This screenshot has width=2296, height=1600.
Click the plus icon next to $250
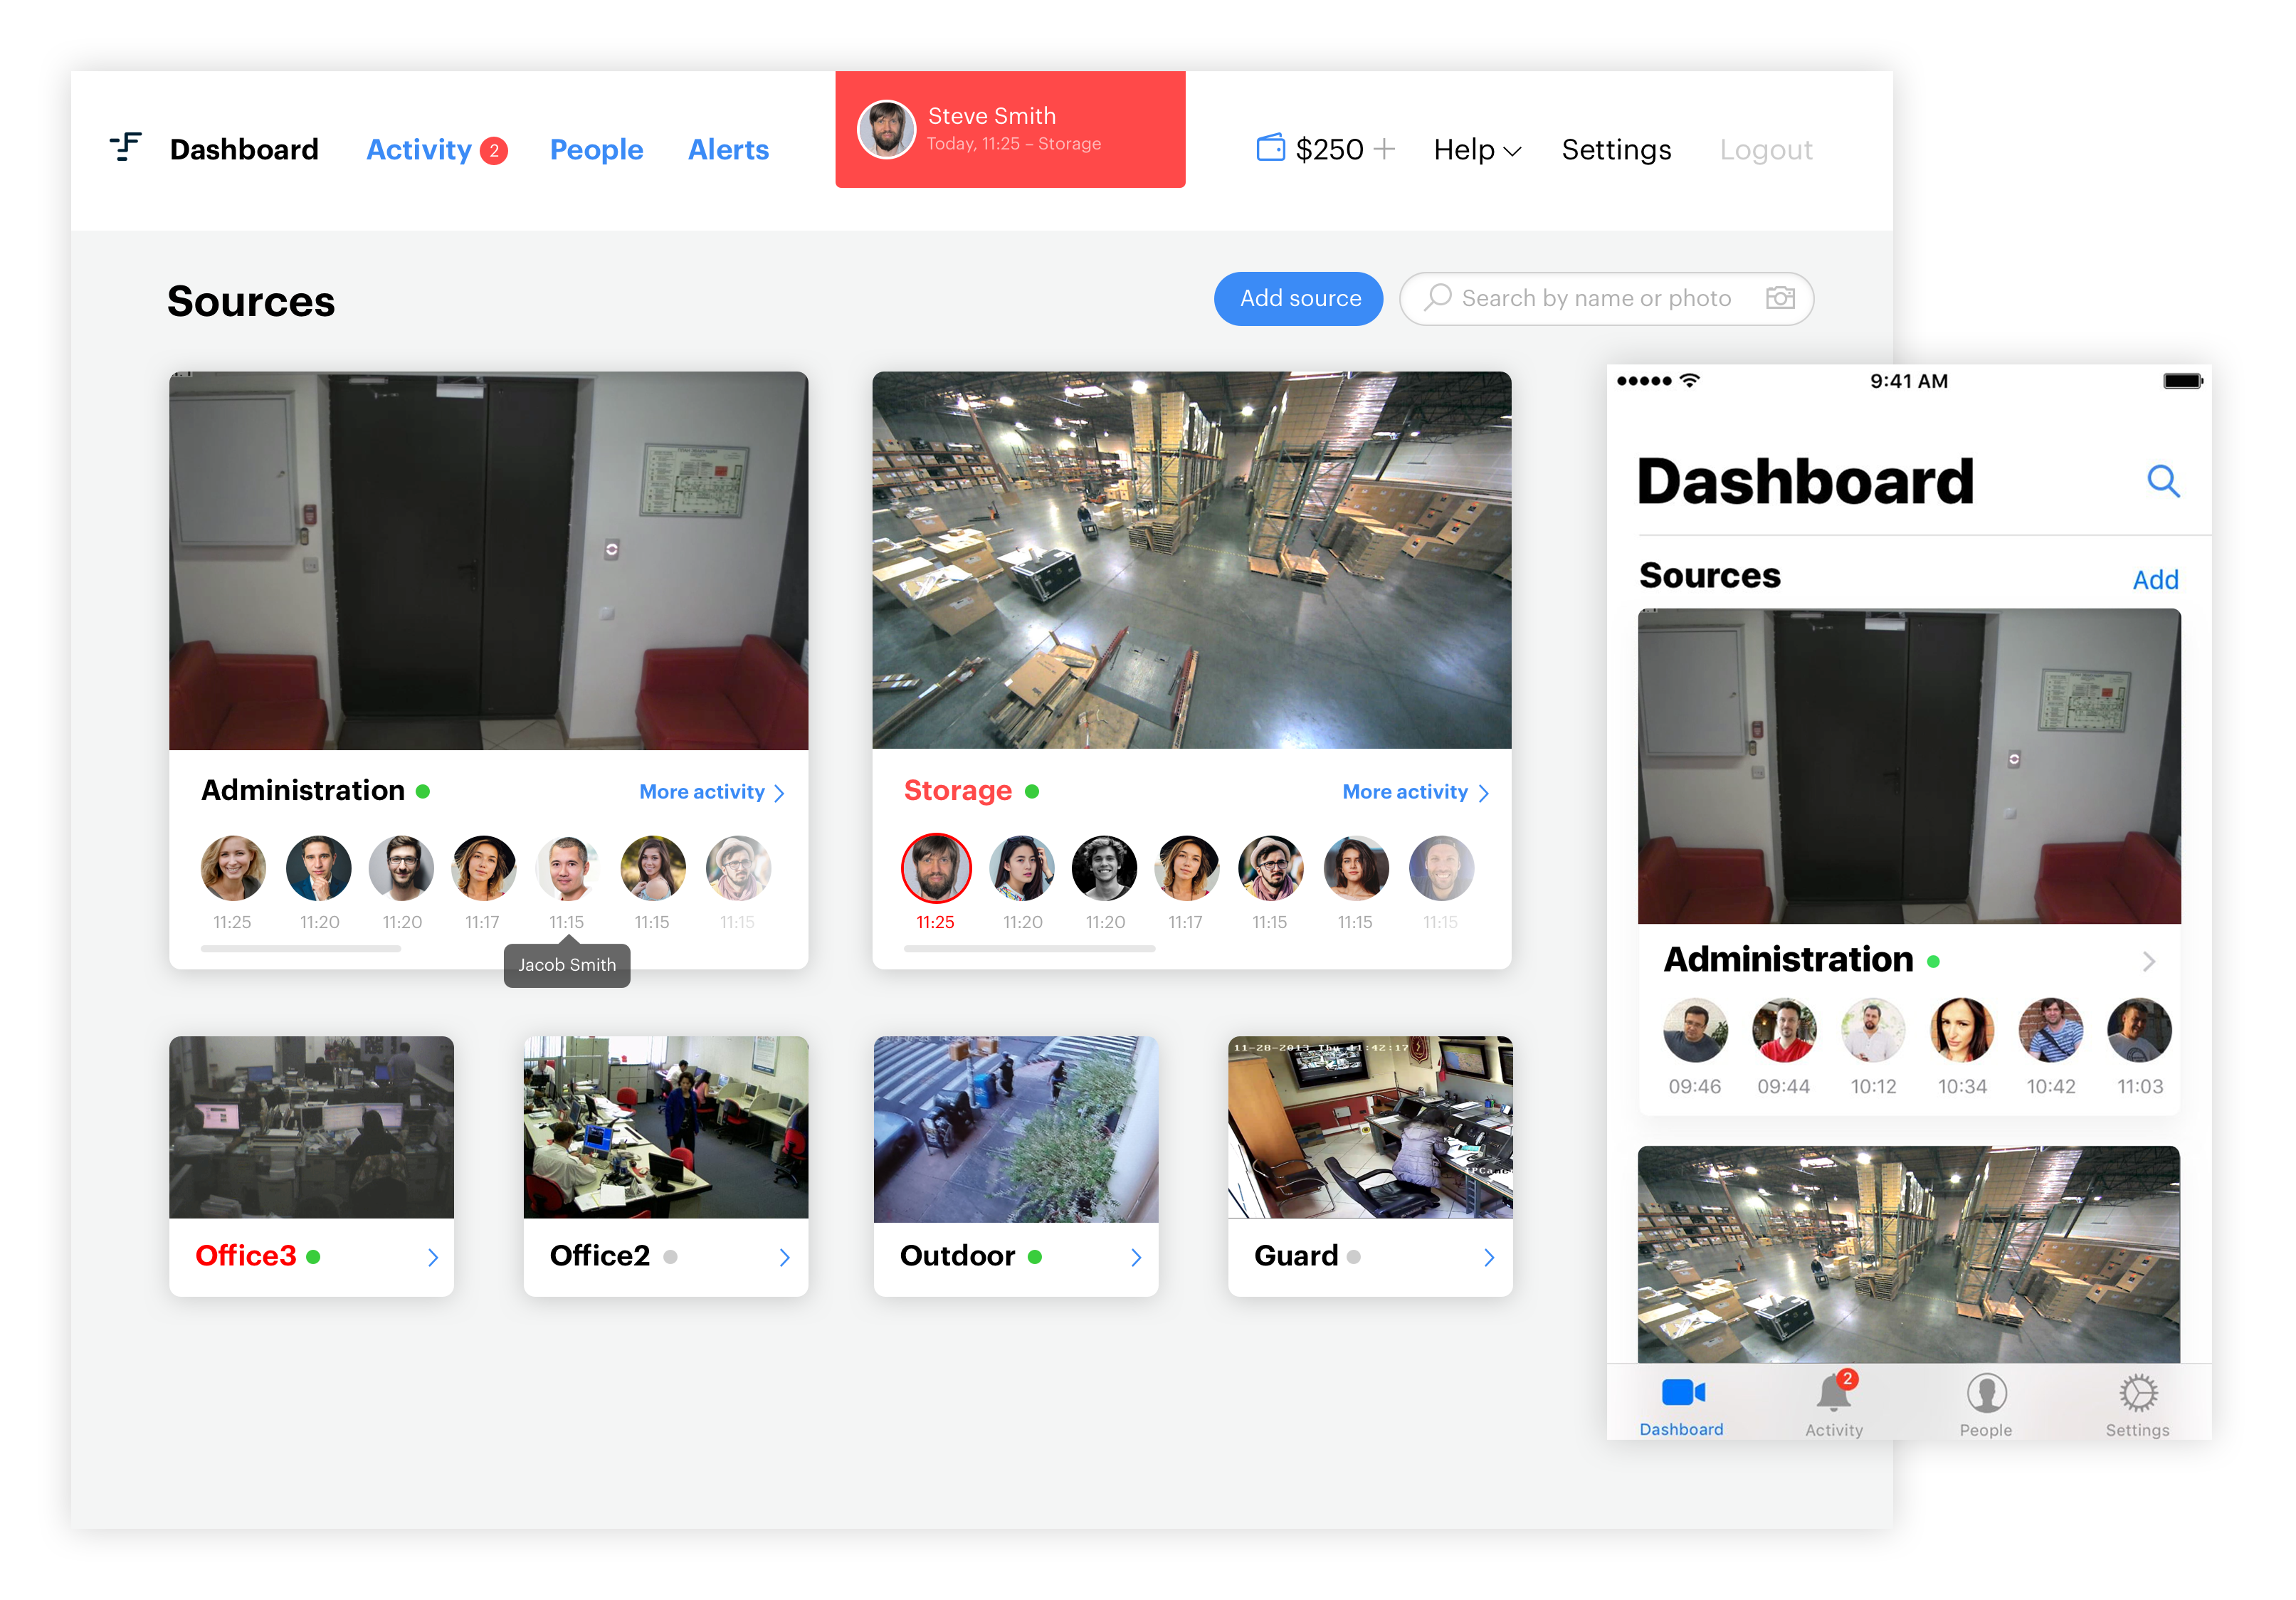pyautogui.click(x=1385, y=148)
